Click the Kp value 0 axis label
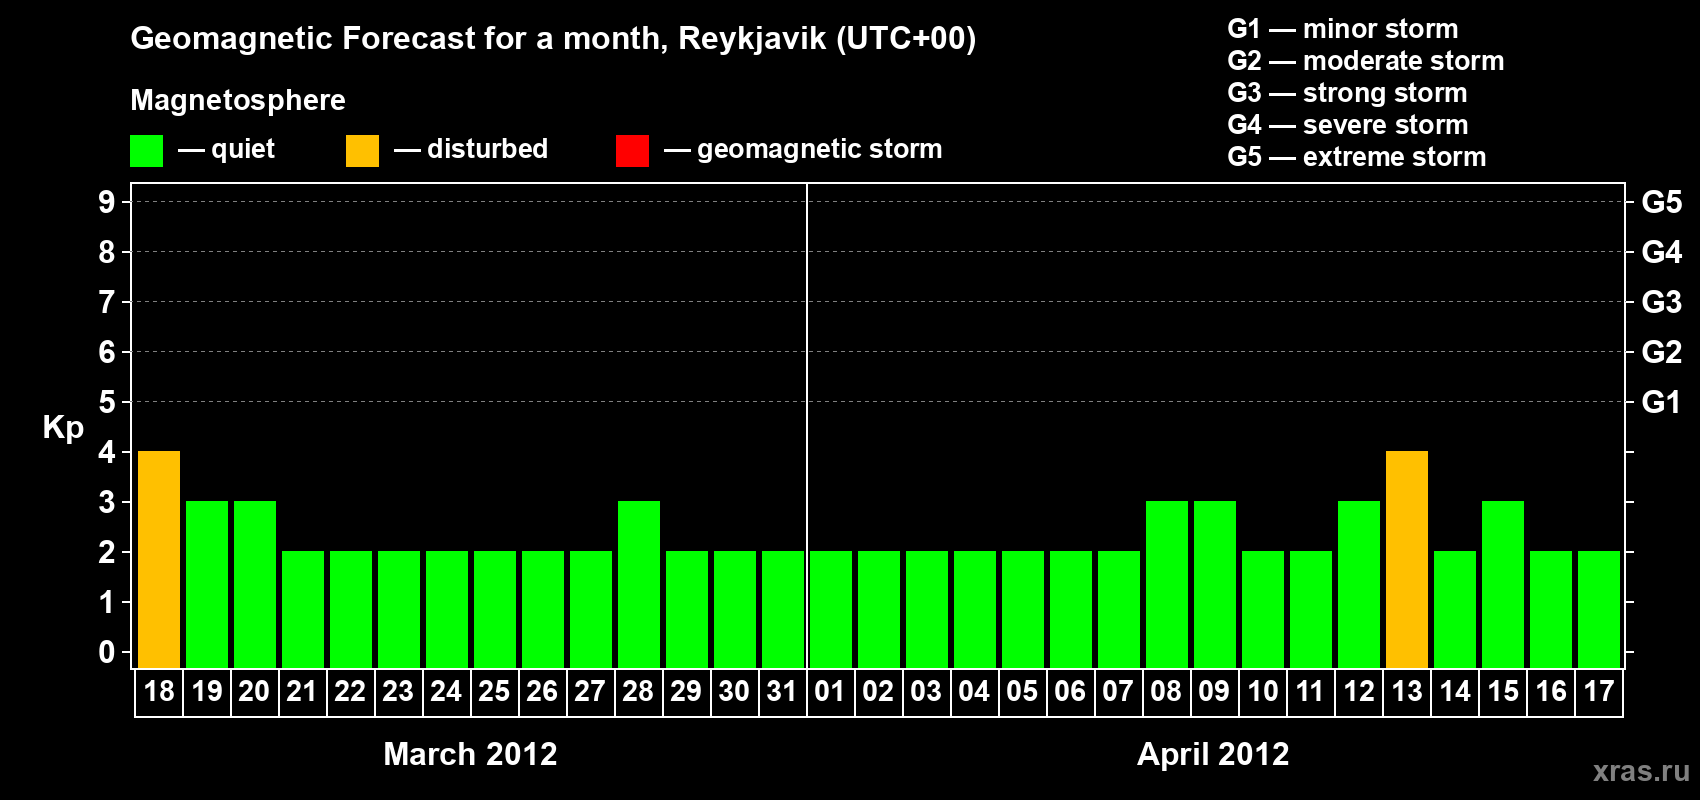The width and height of the screenshot is (1700, 800). click(x=107, y=652)
